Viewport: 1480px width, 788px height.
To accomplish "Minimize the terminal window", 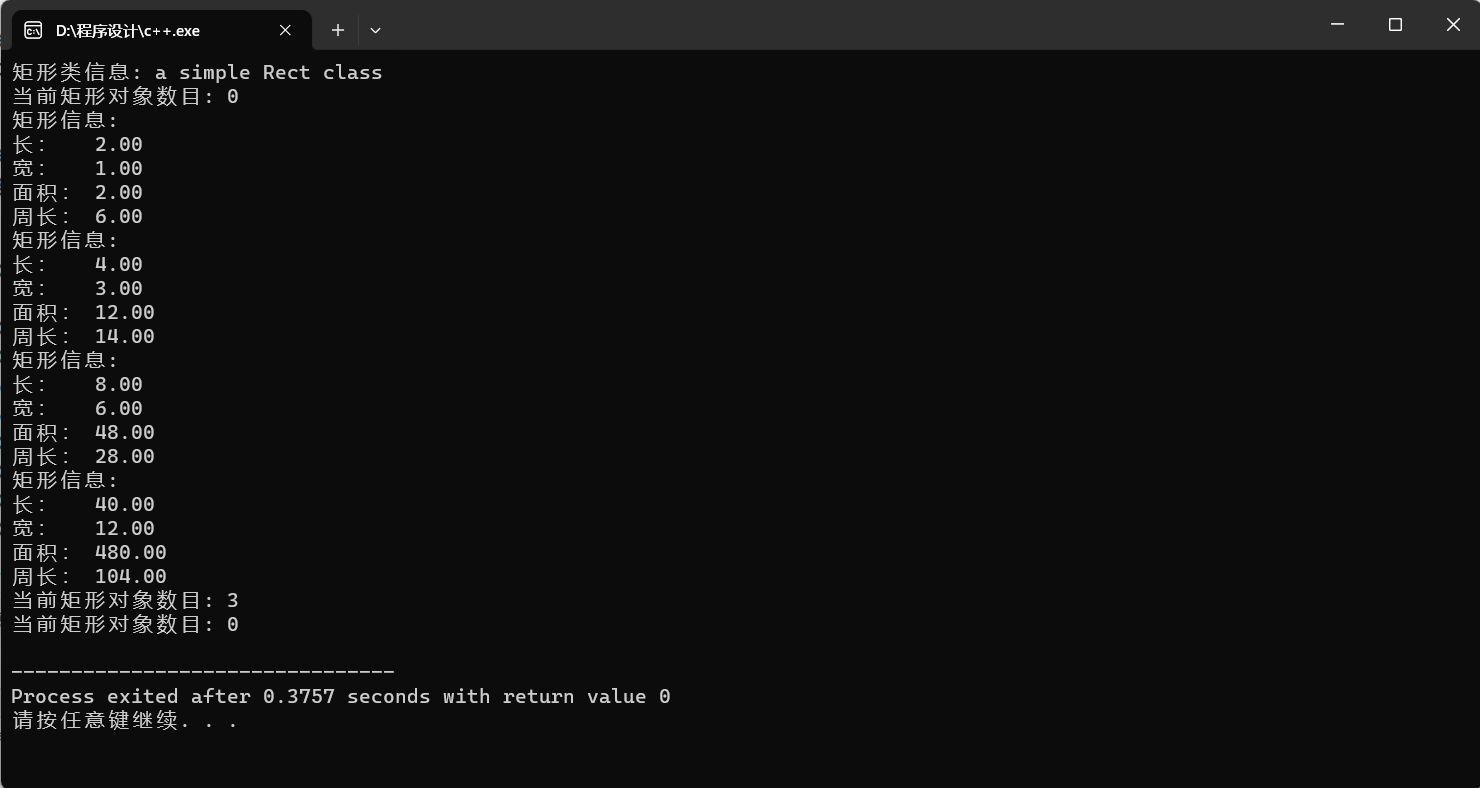I will click(1338, 25).
